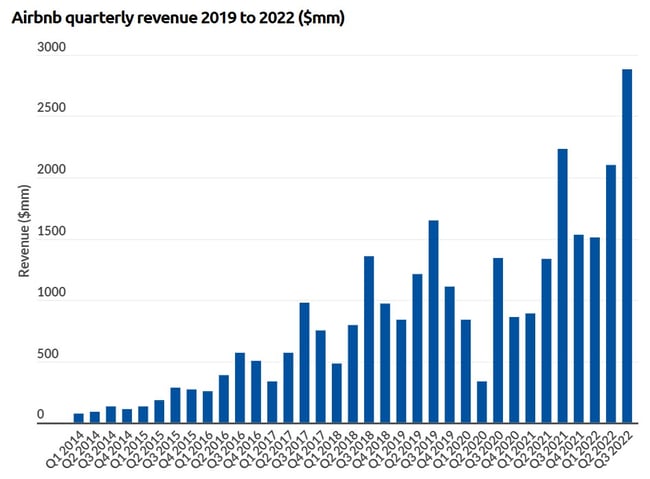This screenshot has height=479, width=650.
Task: Select the 'Q3 2022' x-axis label
Action: click(616, 447)
